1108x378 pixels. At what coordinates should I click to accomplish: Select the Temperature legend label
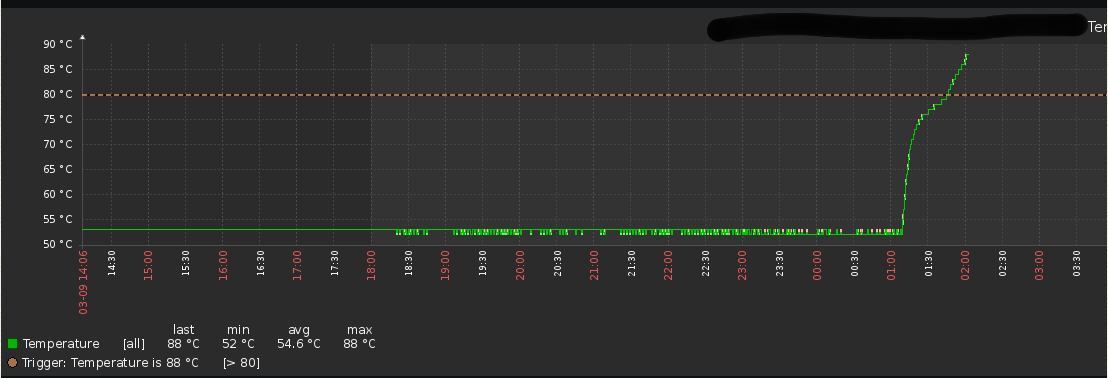61,344
